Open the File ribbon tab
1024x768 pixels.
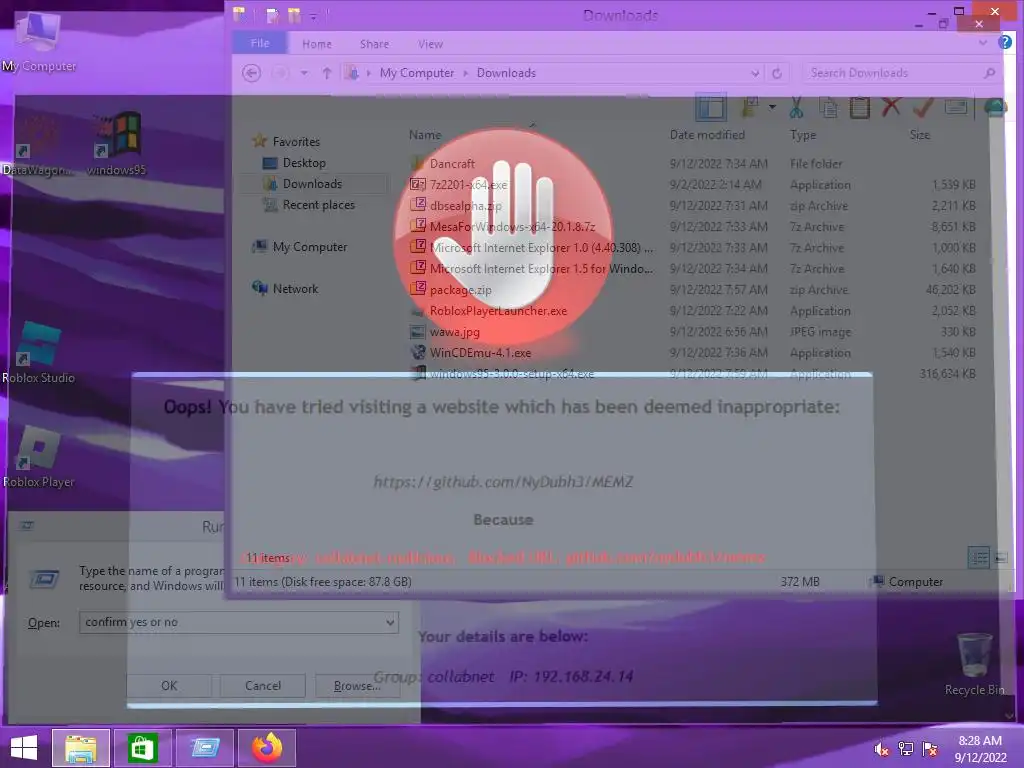(x=260, y=43)
